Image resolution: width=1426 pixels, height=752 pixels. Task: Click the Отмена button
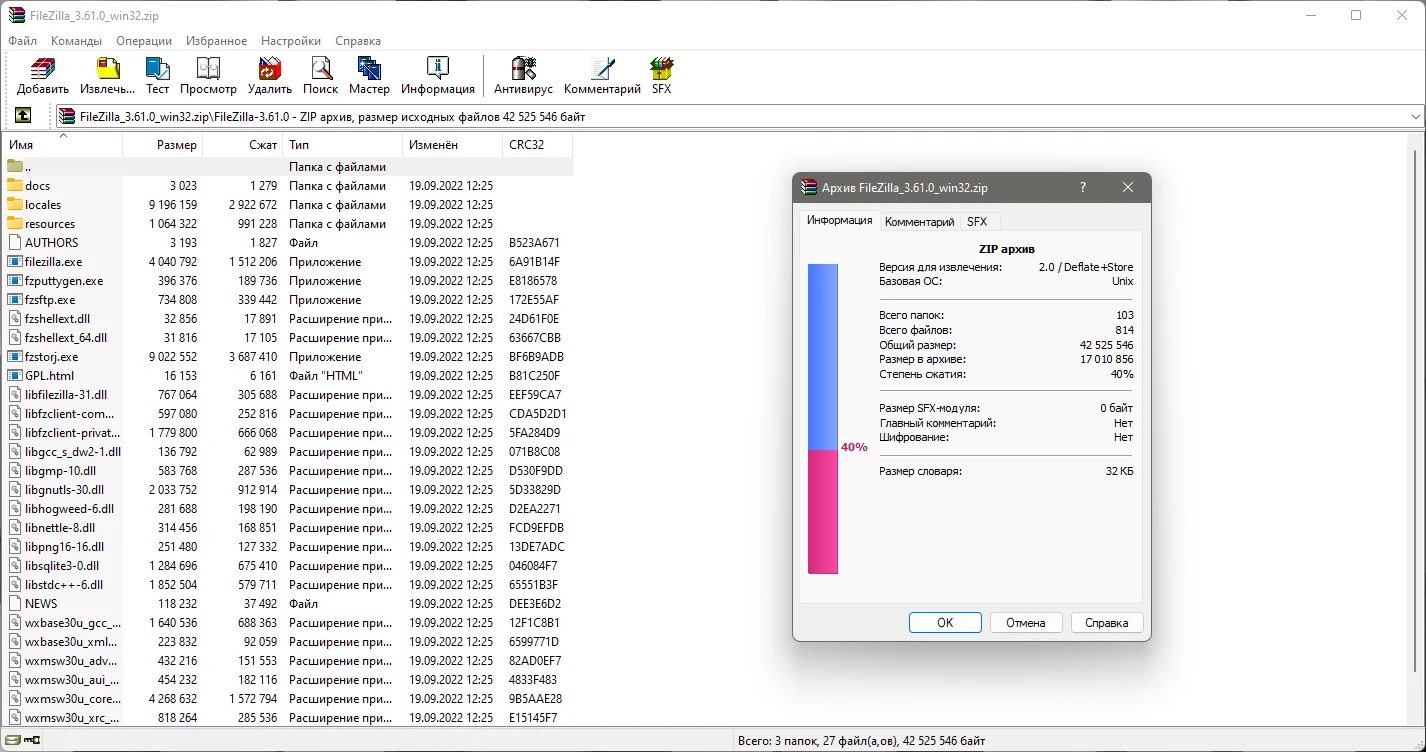click(x=1026, y=622)
